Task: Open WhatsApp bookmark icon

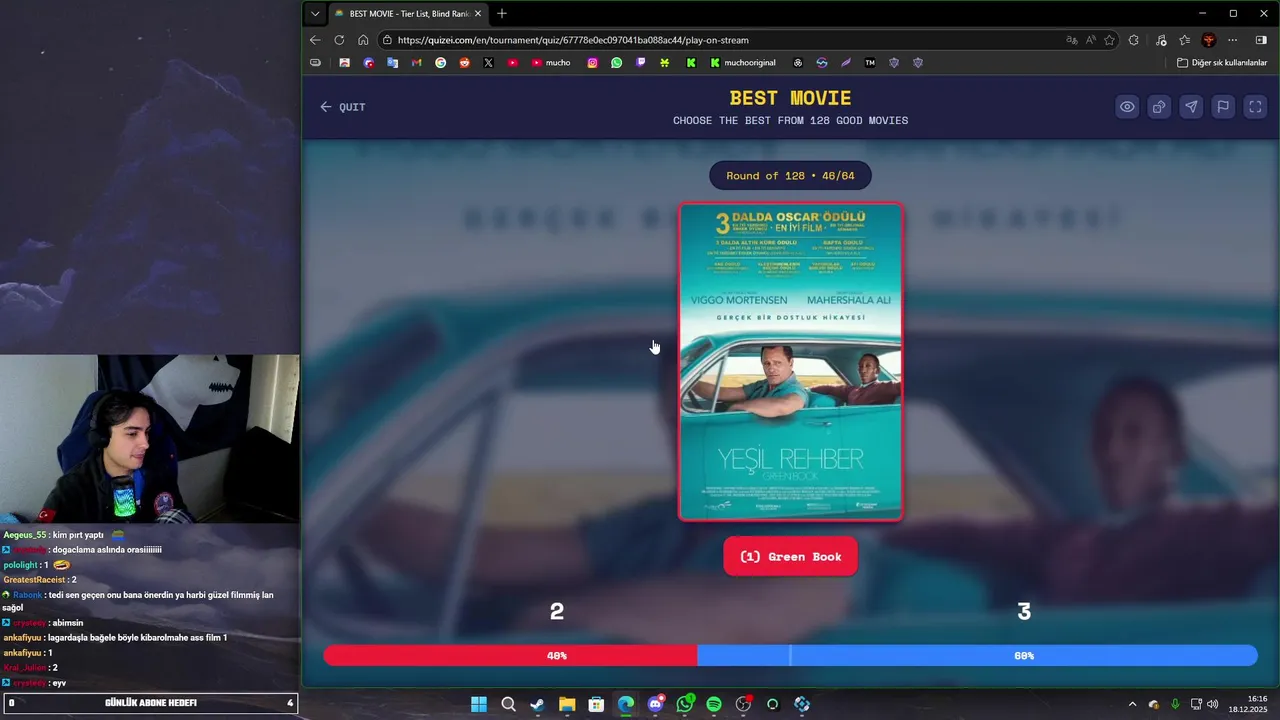Action: point(616,62)
